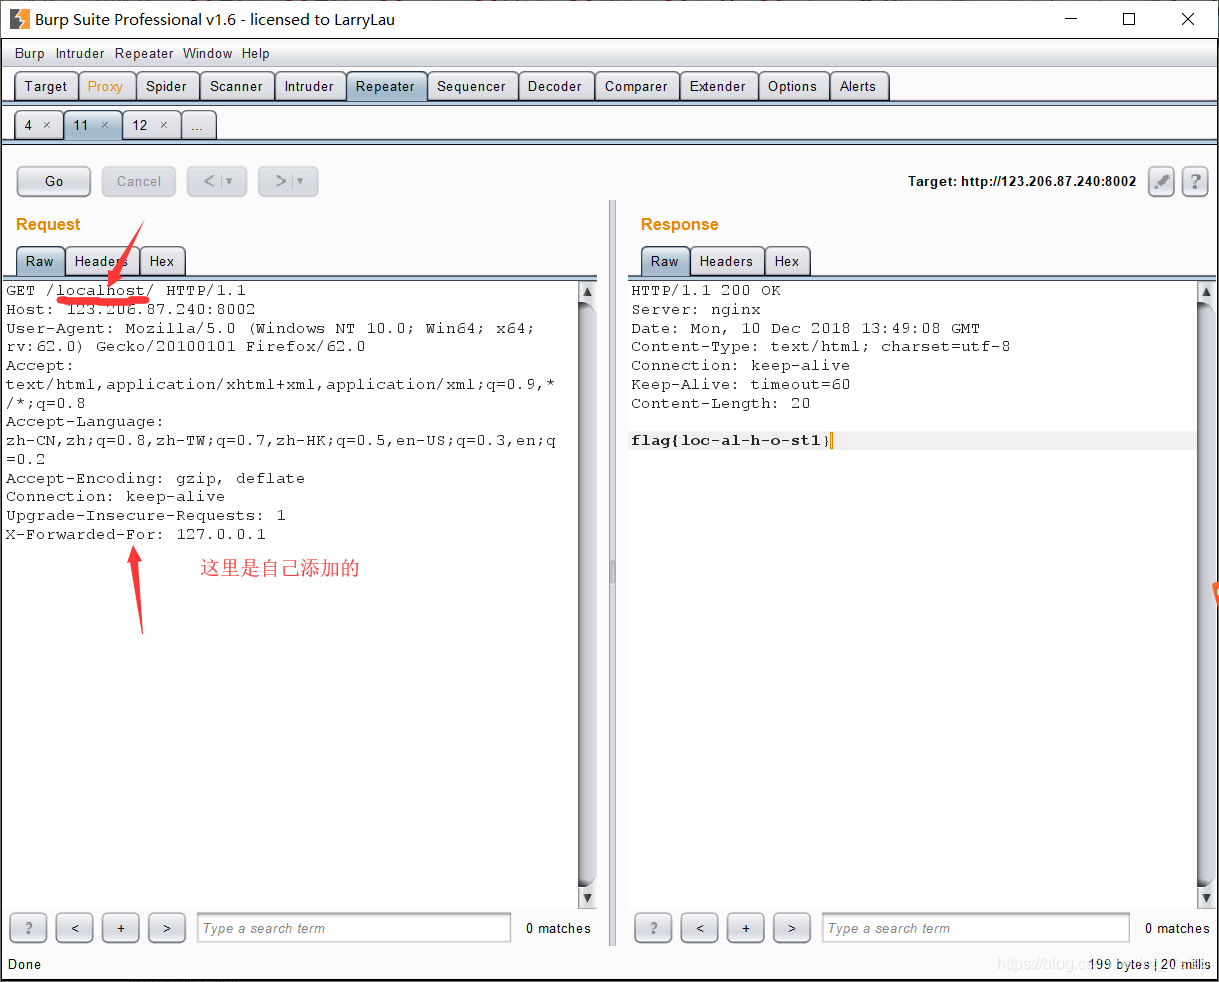Viewport: 1219px width, 982px height.
Task: Go to next match in Response search
Action: 792,928
